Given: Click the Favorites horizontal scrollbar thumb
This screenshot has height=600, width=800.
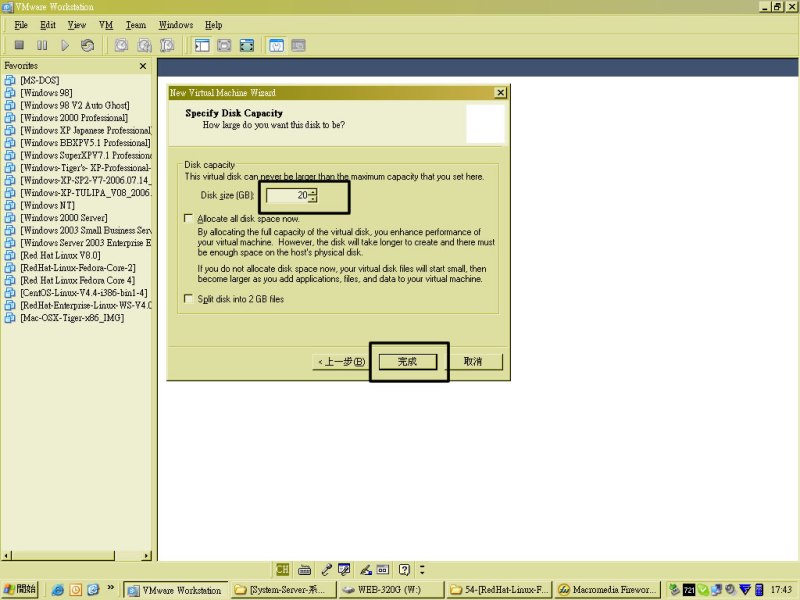Looking at the screenshot, I should point(63,555).
